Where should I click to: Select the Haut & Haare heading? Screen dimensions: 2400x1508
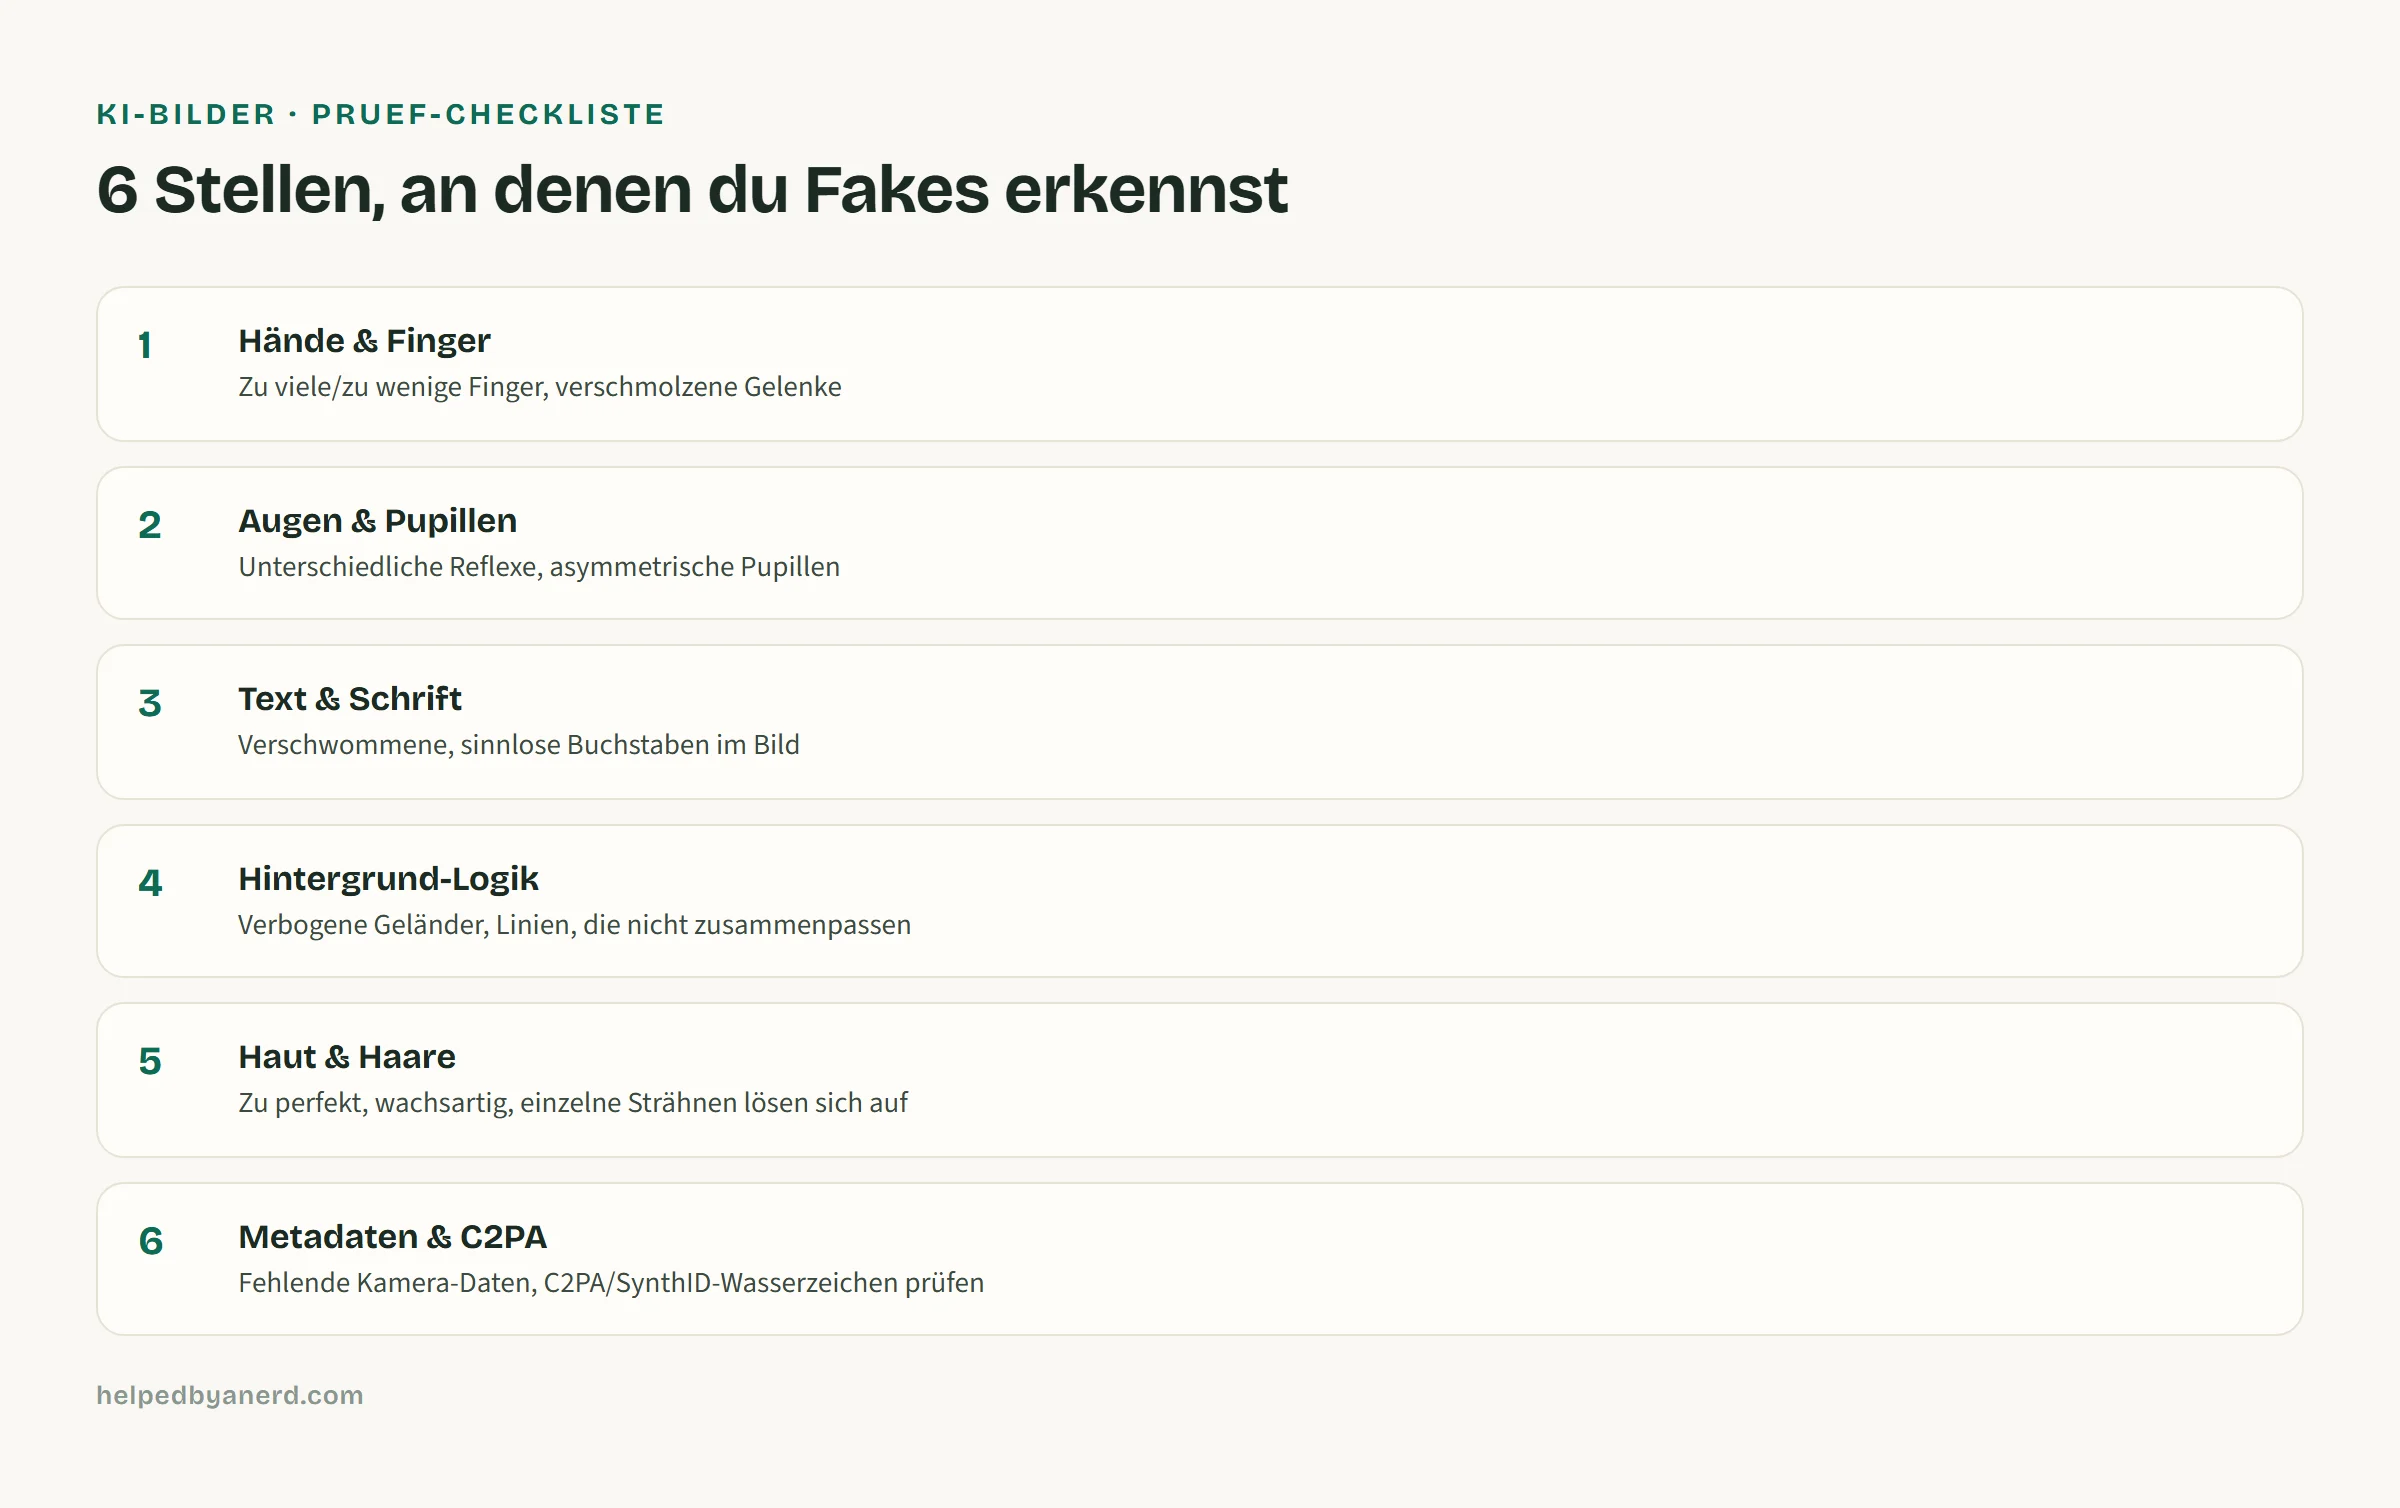tap(346, 1057)
